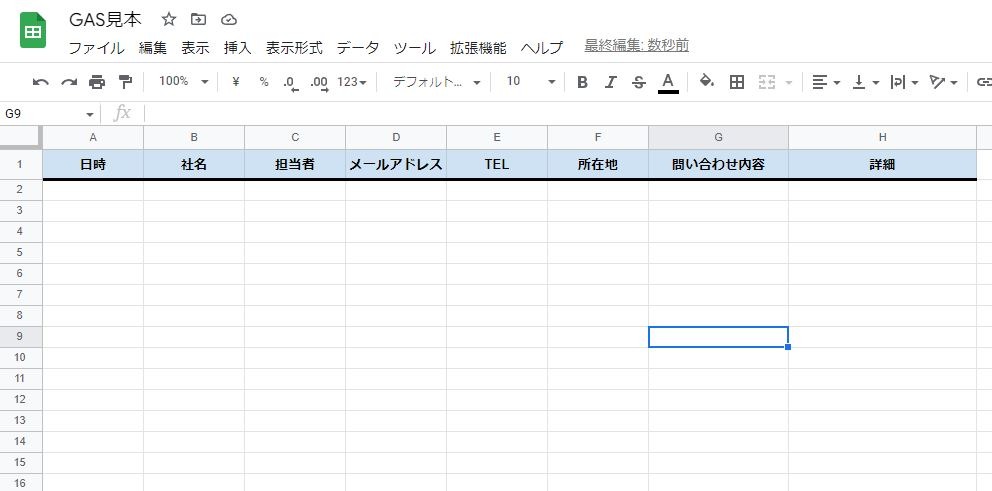Open the 100% zoom dropdown

click(183, 82)
